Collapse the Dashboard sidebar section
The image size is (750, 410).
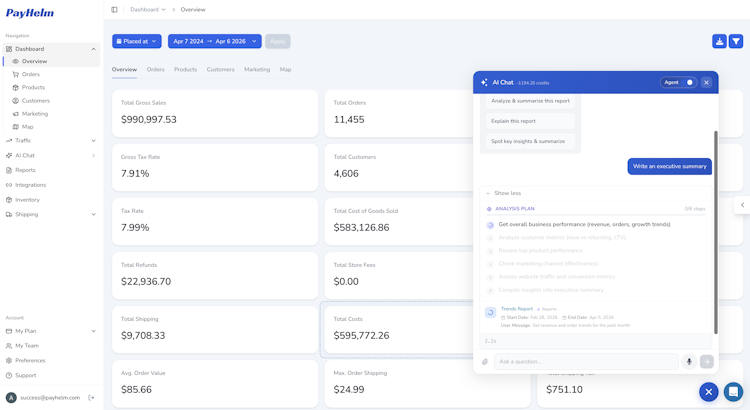(x=93, y=49)
